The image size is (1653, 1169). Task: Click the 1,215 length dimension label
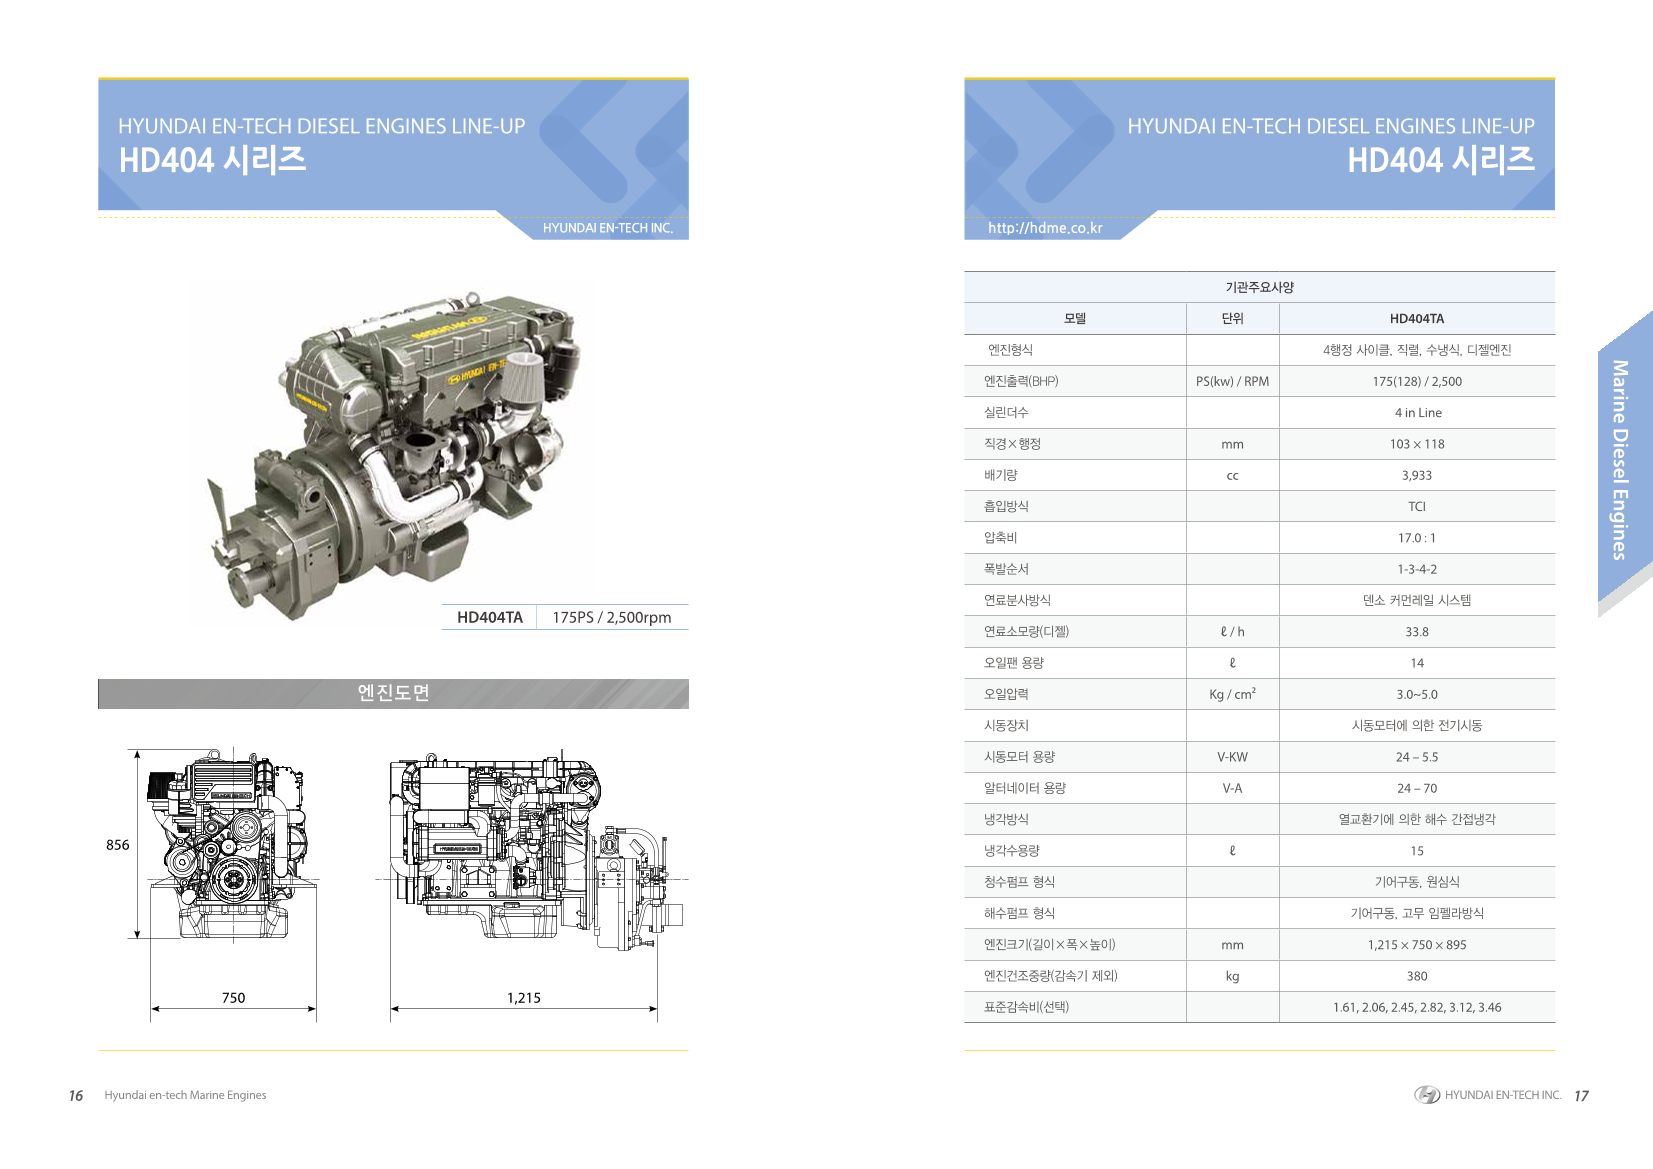(x=523, y=997)
